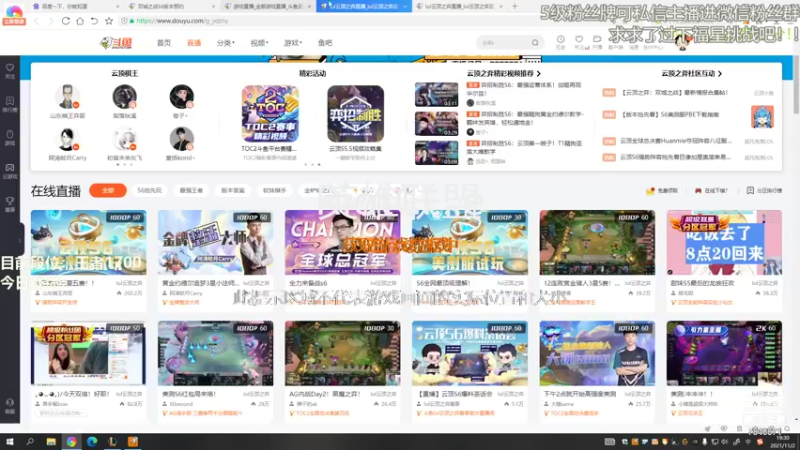Image resolution: width=800 pixels, height=450 pixels.
Task: Open the 吃饭去了8点20回来 stream thumbnail
Action: 724,242
